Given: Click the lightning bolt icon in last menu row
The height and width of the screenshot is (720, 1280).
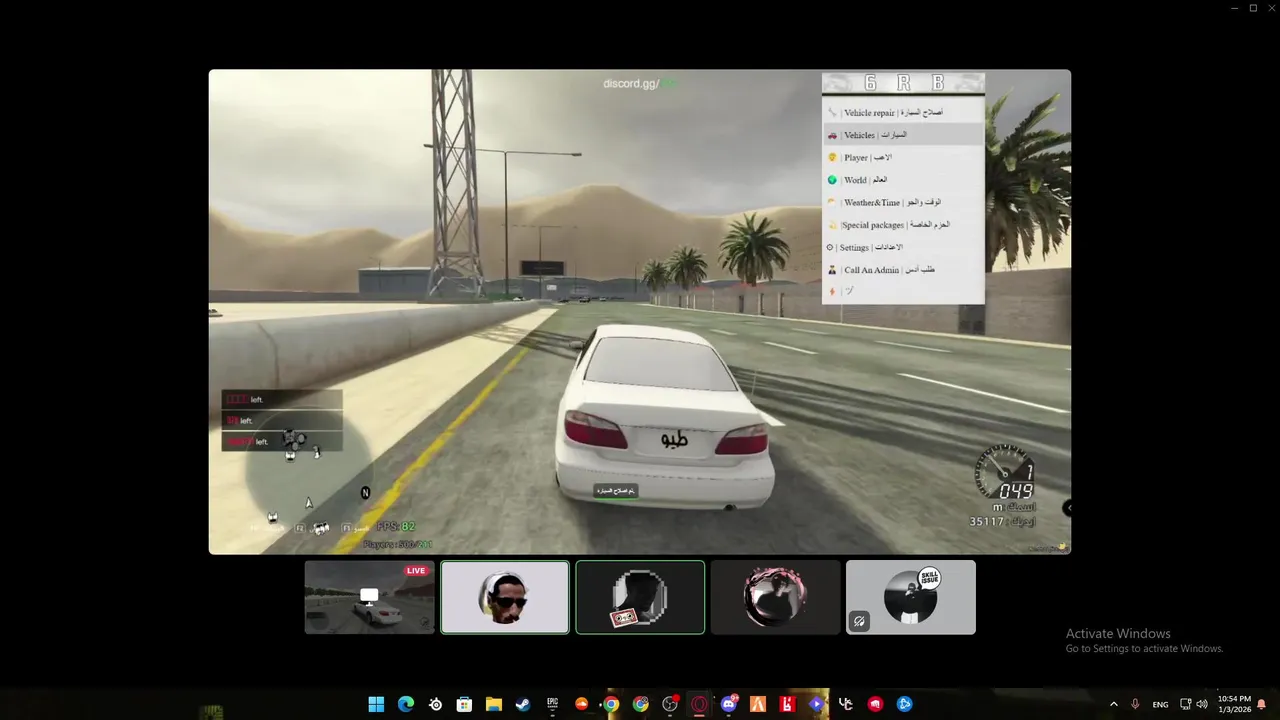Looking at the screenshot, I should [832, 292].
